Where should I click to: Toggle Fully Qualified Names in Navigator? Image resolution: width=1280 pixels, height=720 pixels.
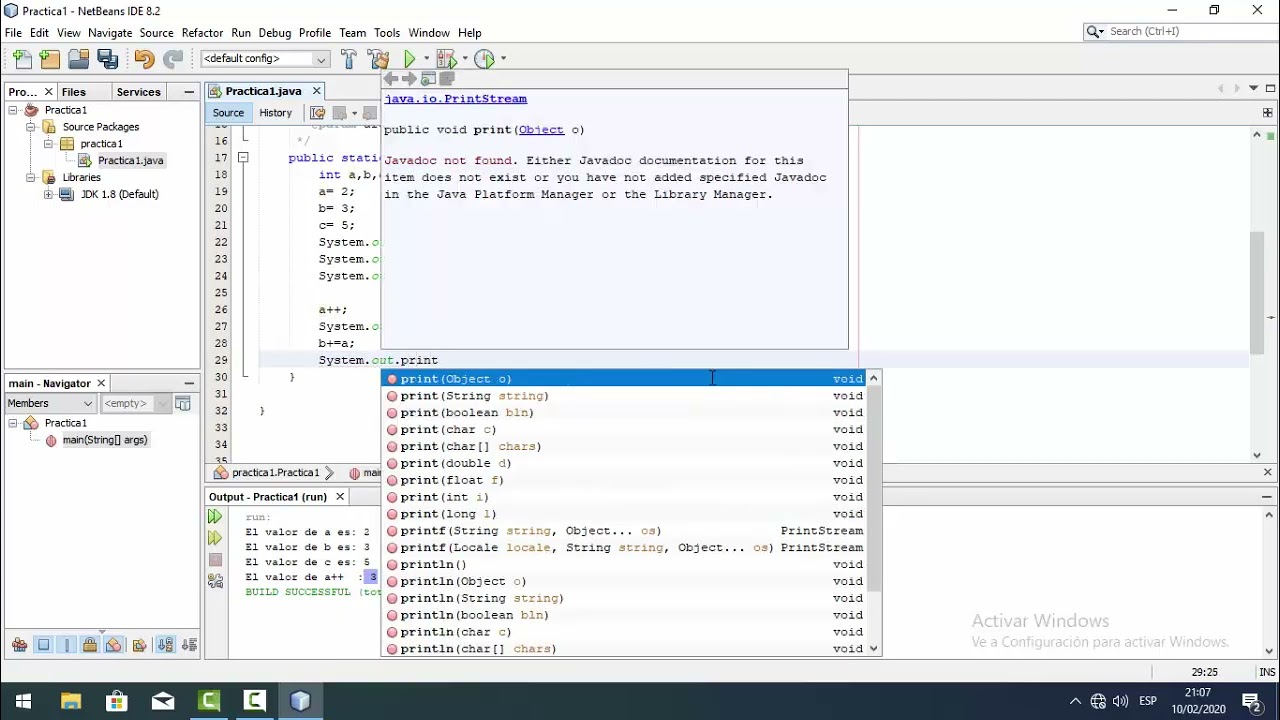pos(139,645)
